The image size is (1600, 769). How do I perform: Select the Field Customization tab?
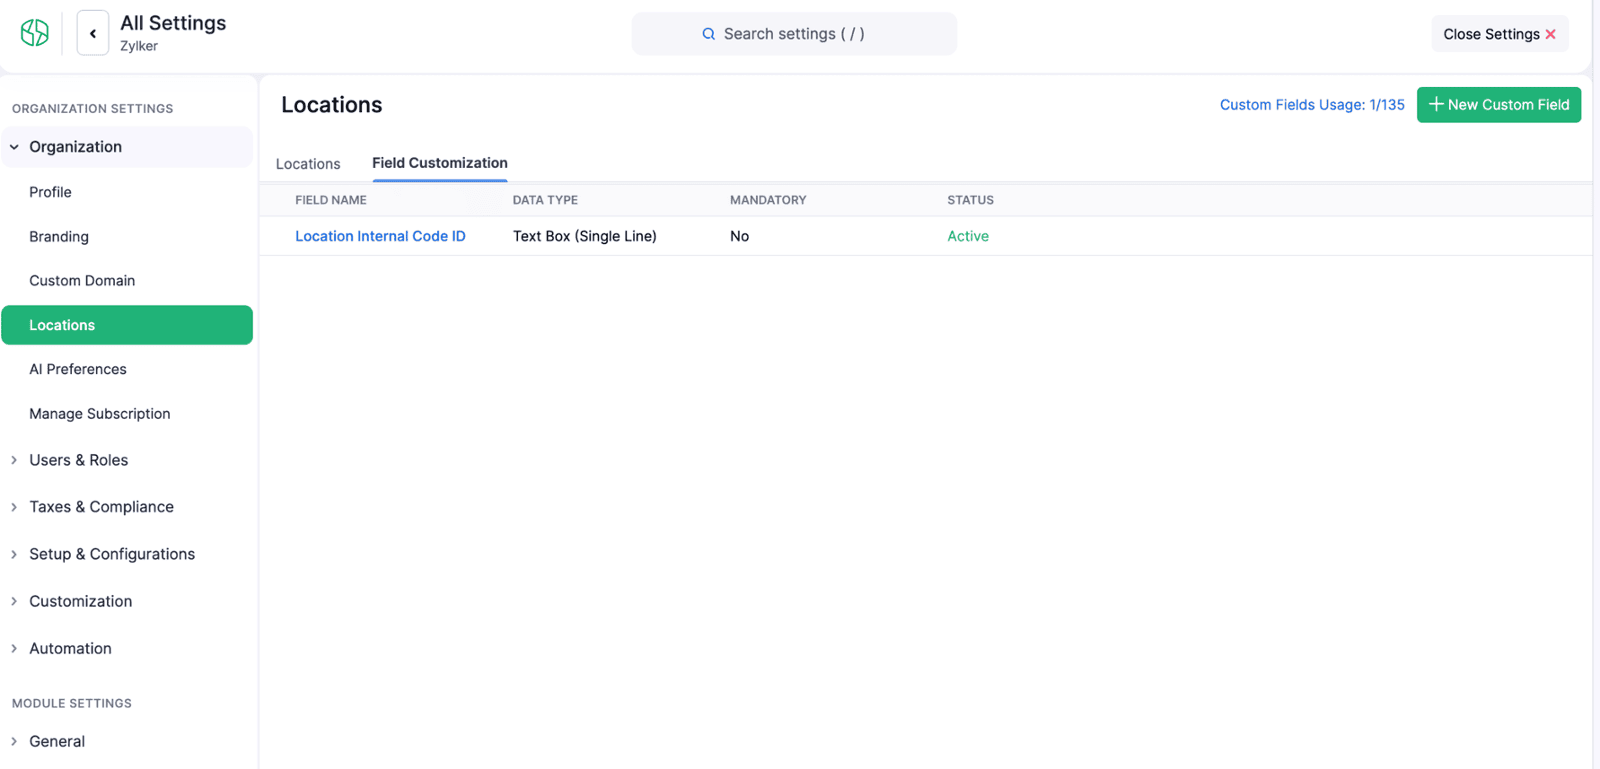439,163
